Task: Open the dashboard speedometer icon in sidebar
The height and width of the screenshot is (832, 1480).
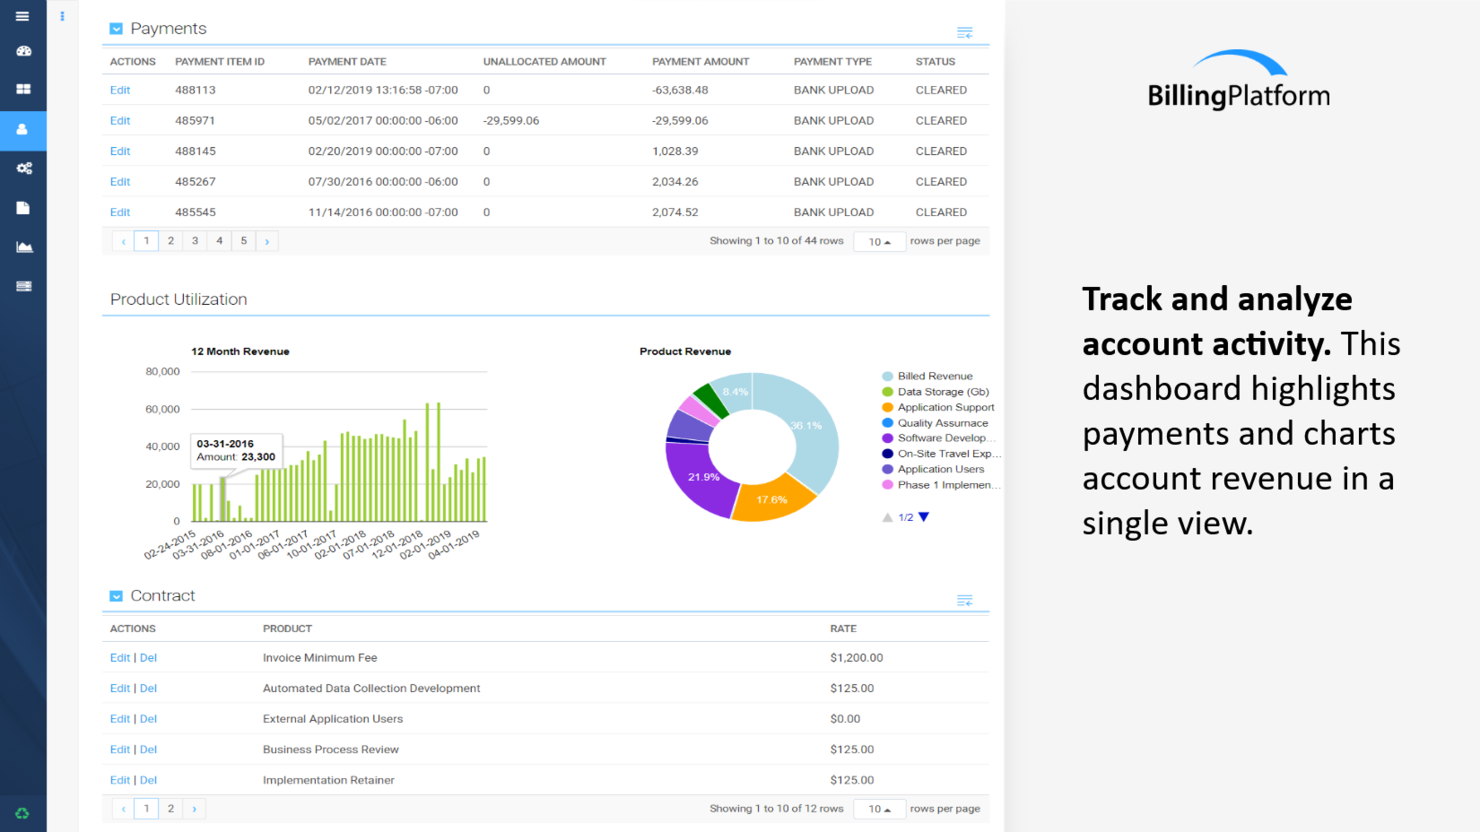Action: (x=23, y=51)
